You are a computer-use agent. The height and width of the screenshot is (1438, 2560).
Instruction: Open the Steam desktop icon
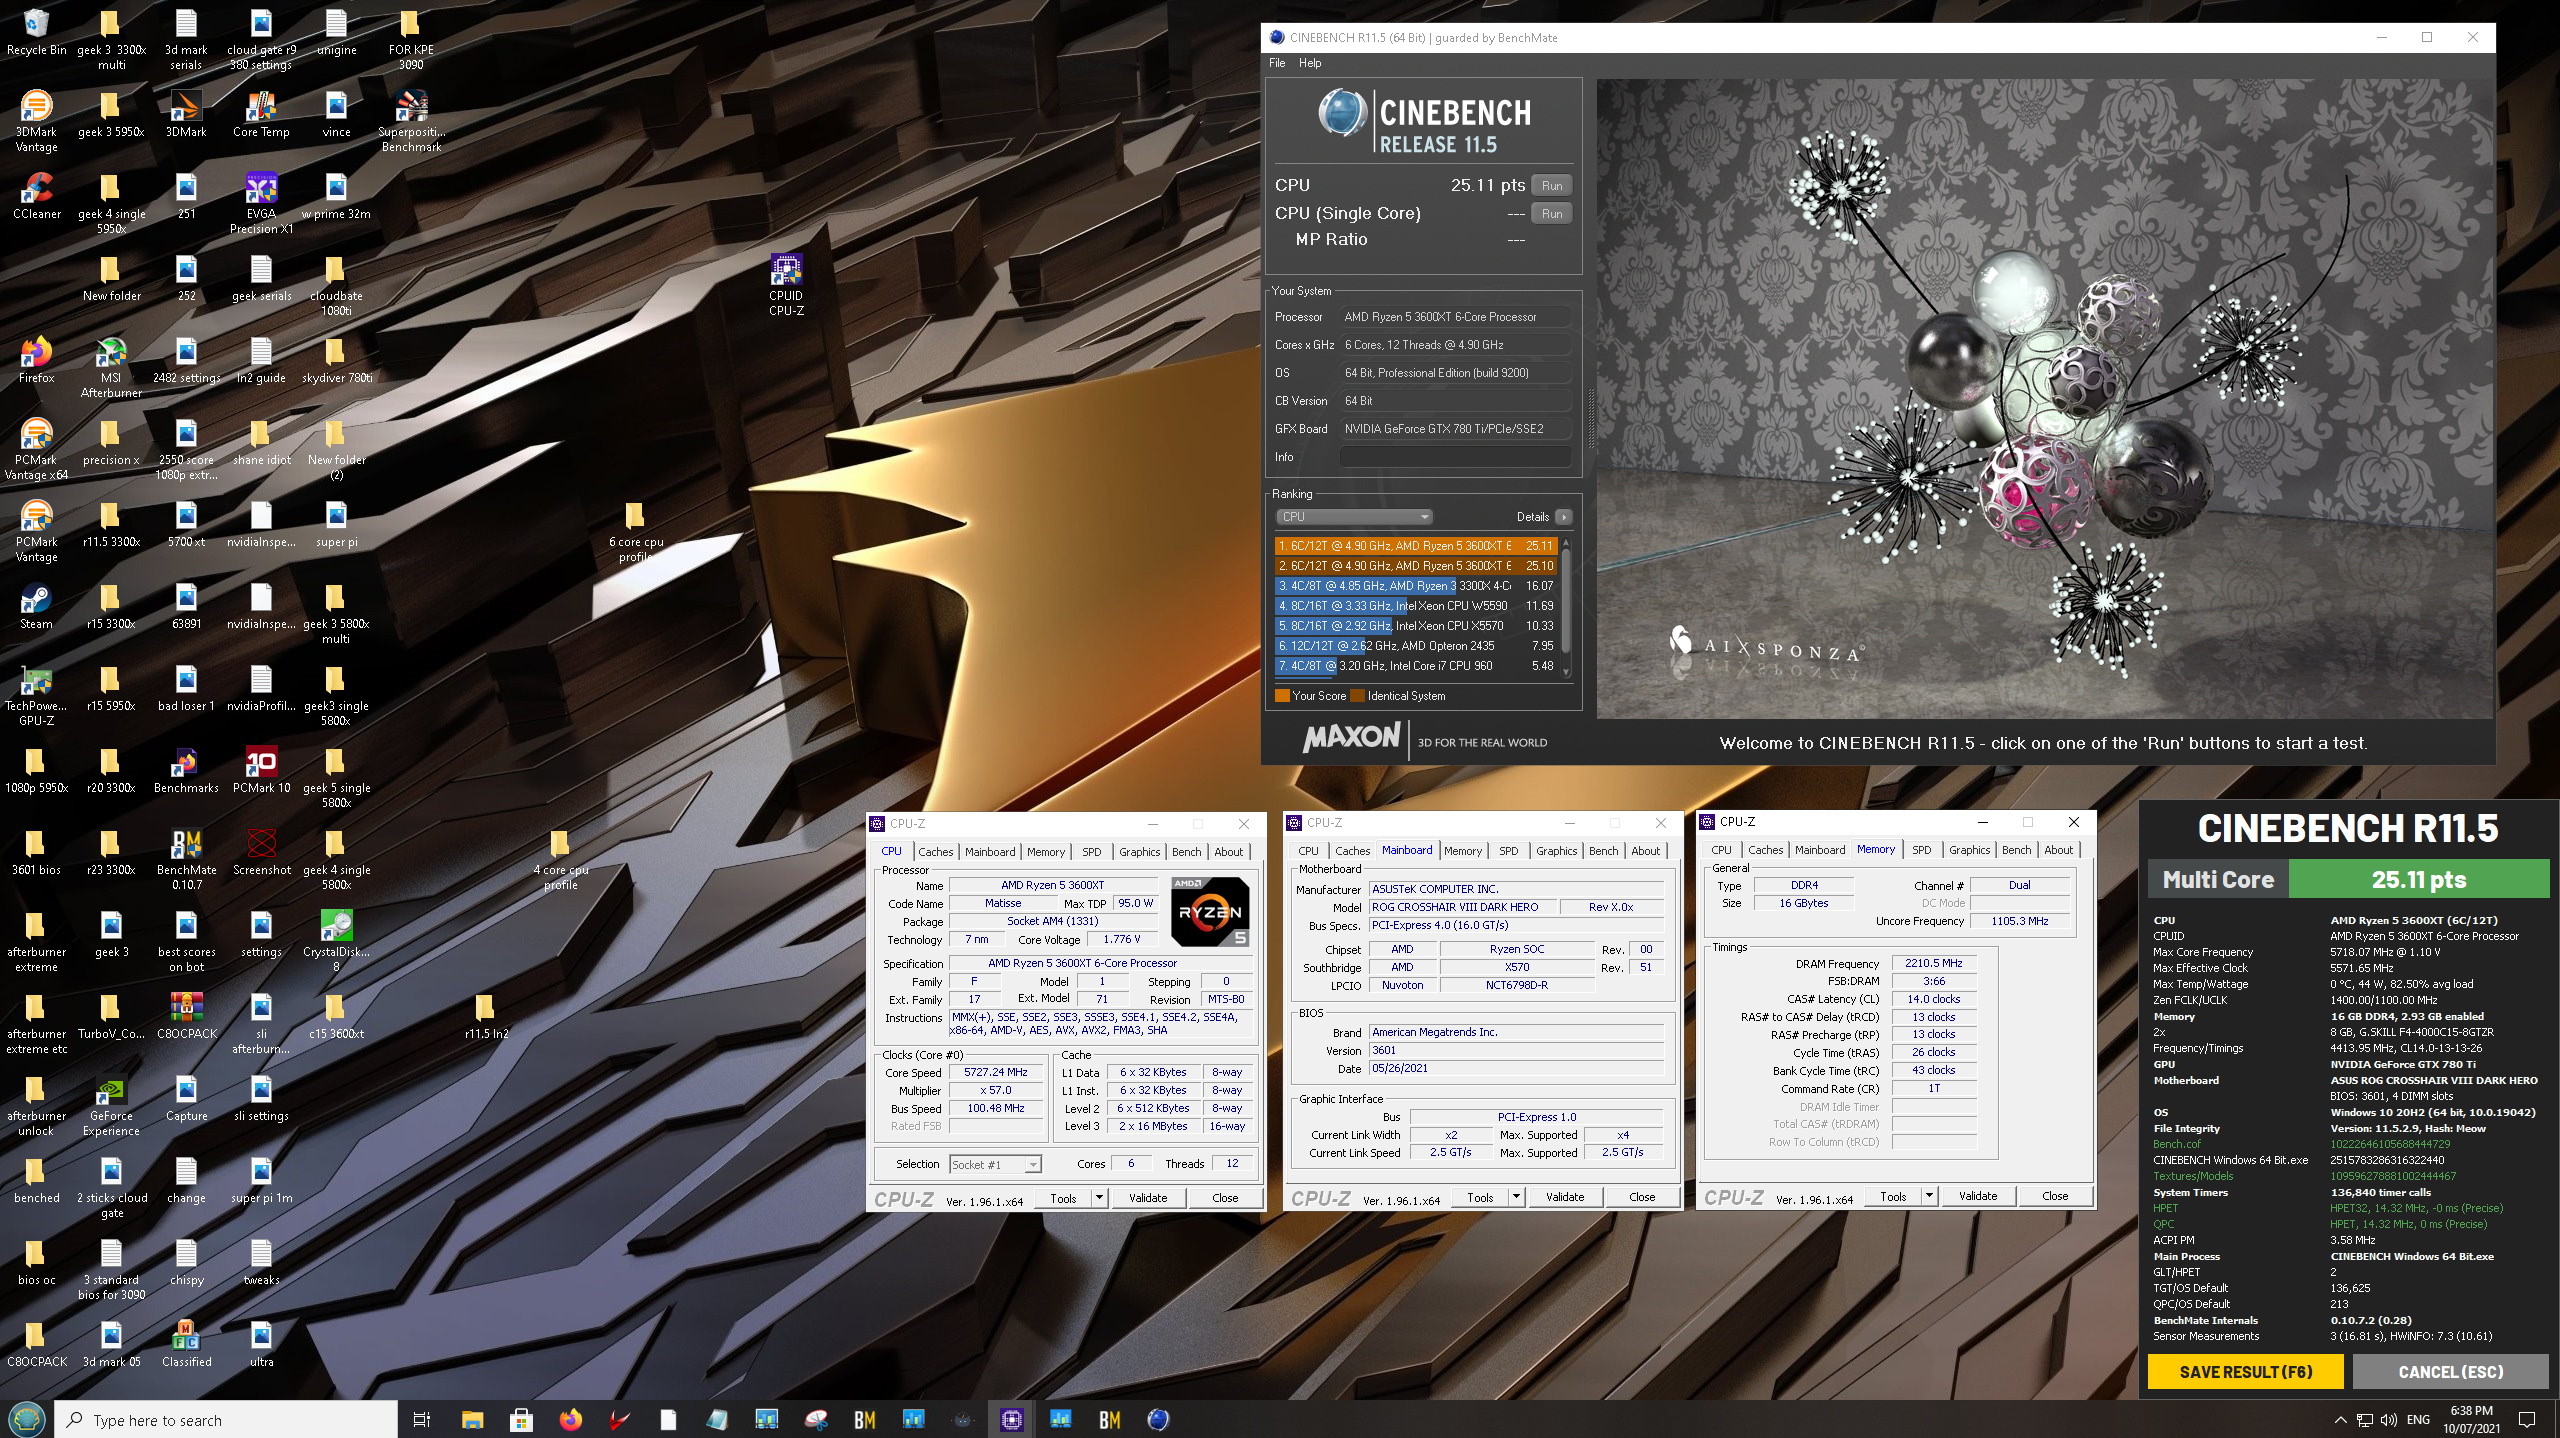pos(36,606)
